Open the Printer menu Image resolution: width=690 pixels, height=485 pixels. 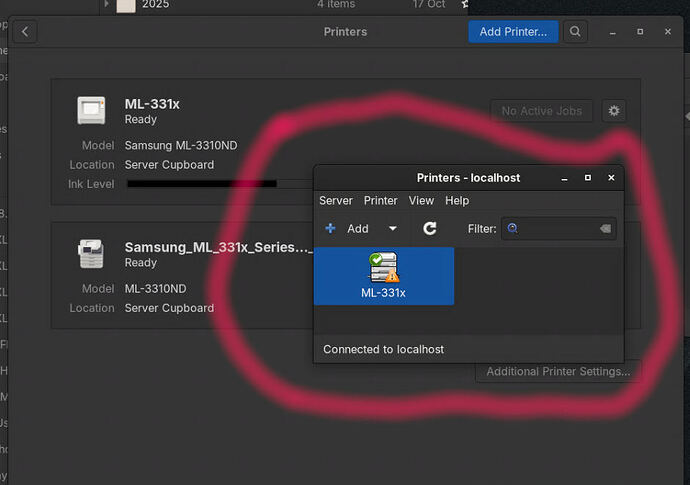(x=380, y=201)
